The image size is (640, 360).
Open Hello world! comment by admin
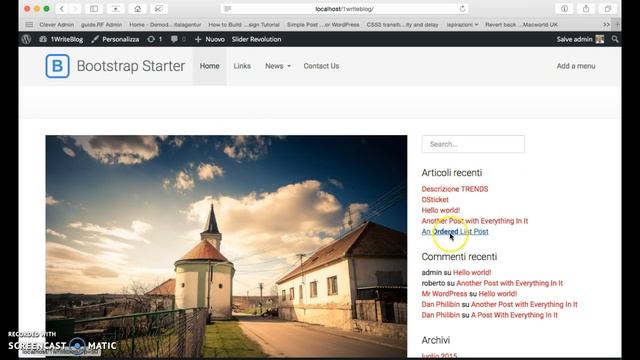tap(472, 272)
